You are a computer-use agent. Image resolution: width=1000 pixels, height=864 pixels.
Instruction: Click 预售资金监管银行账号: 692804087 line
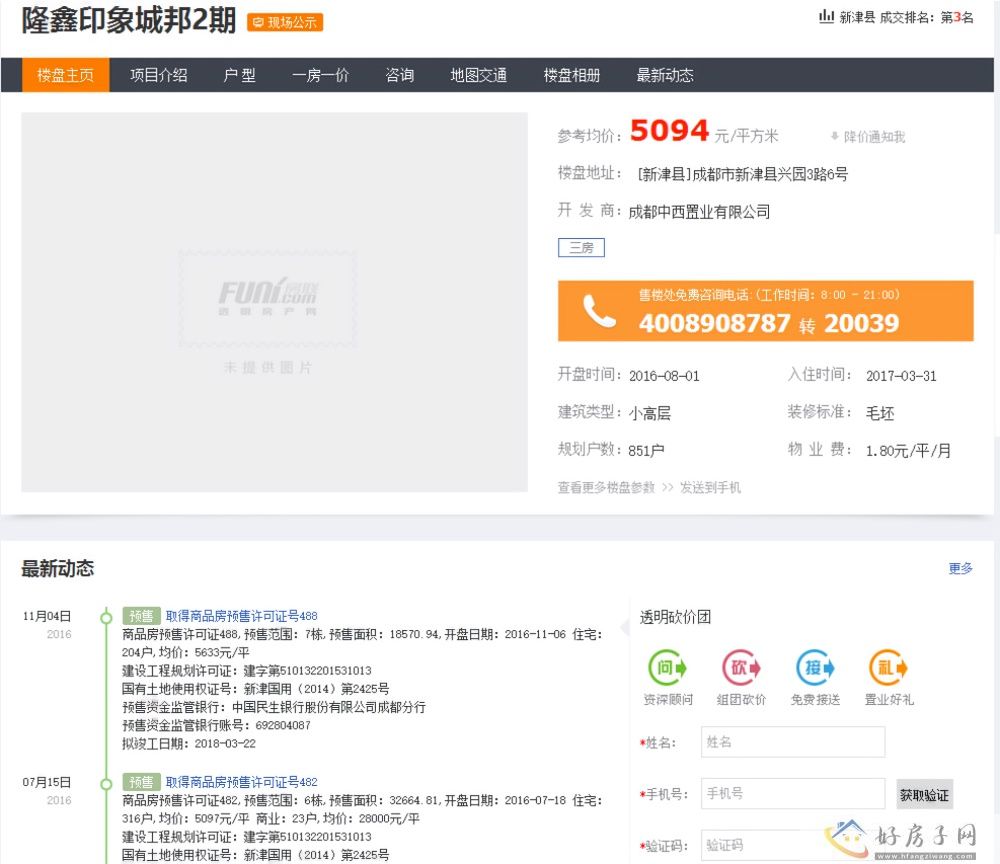coord(216,725)
